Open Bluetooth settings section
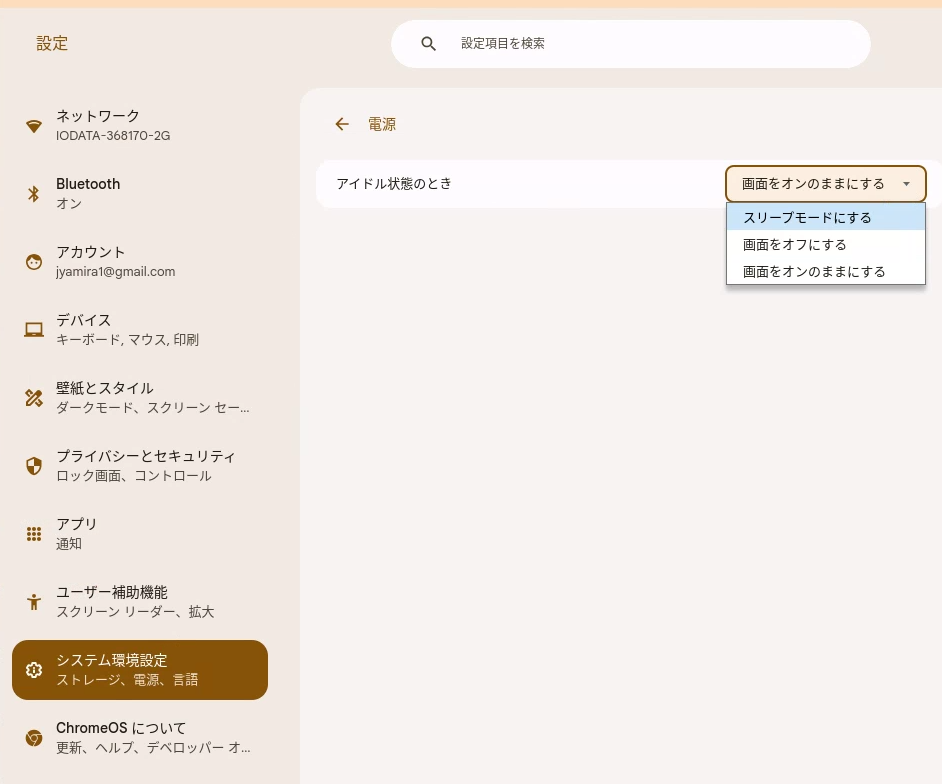The width and height of the screenshot is (942, 784). point(139,193)
